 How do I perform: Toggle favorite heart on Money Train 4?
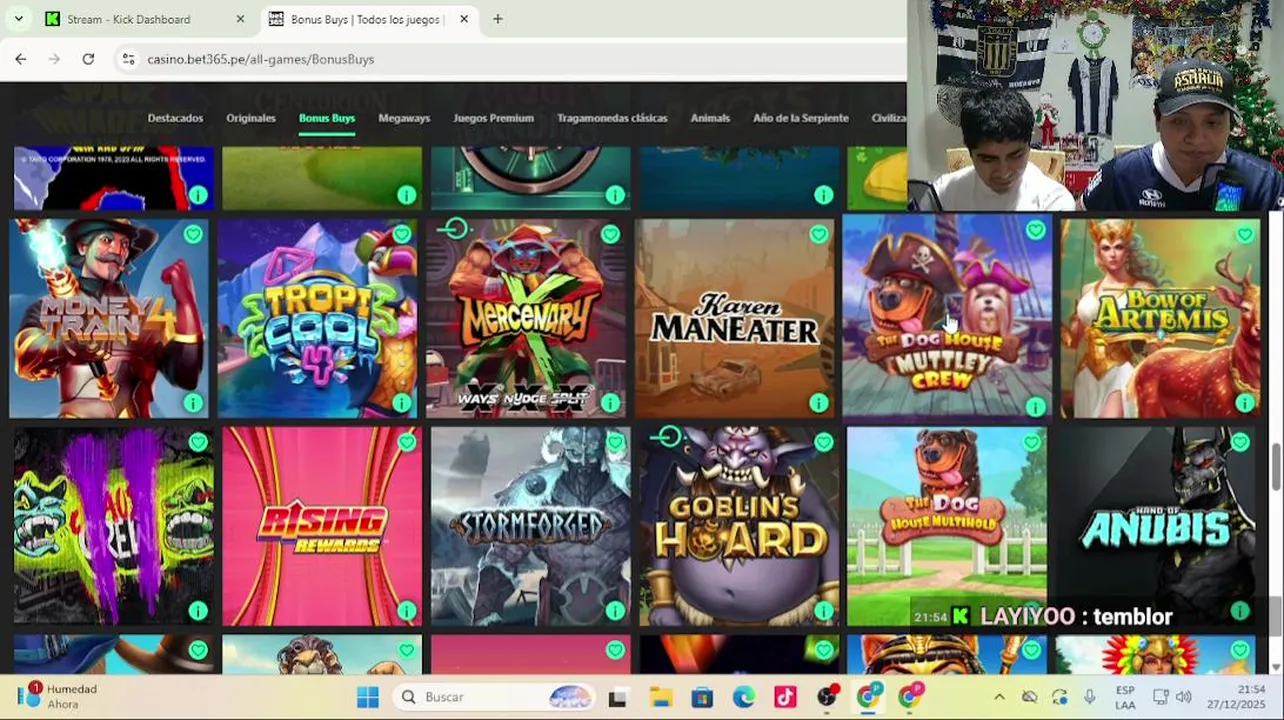coord(193,234)
